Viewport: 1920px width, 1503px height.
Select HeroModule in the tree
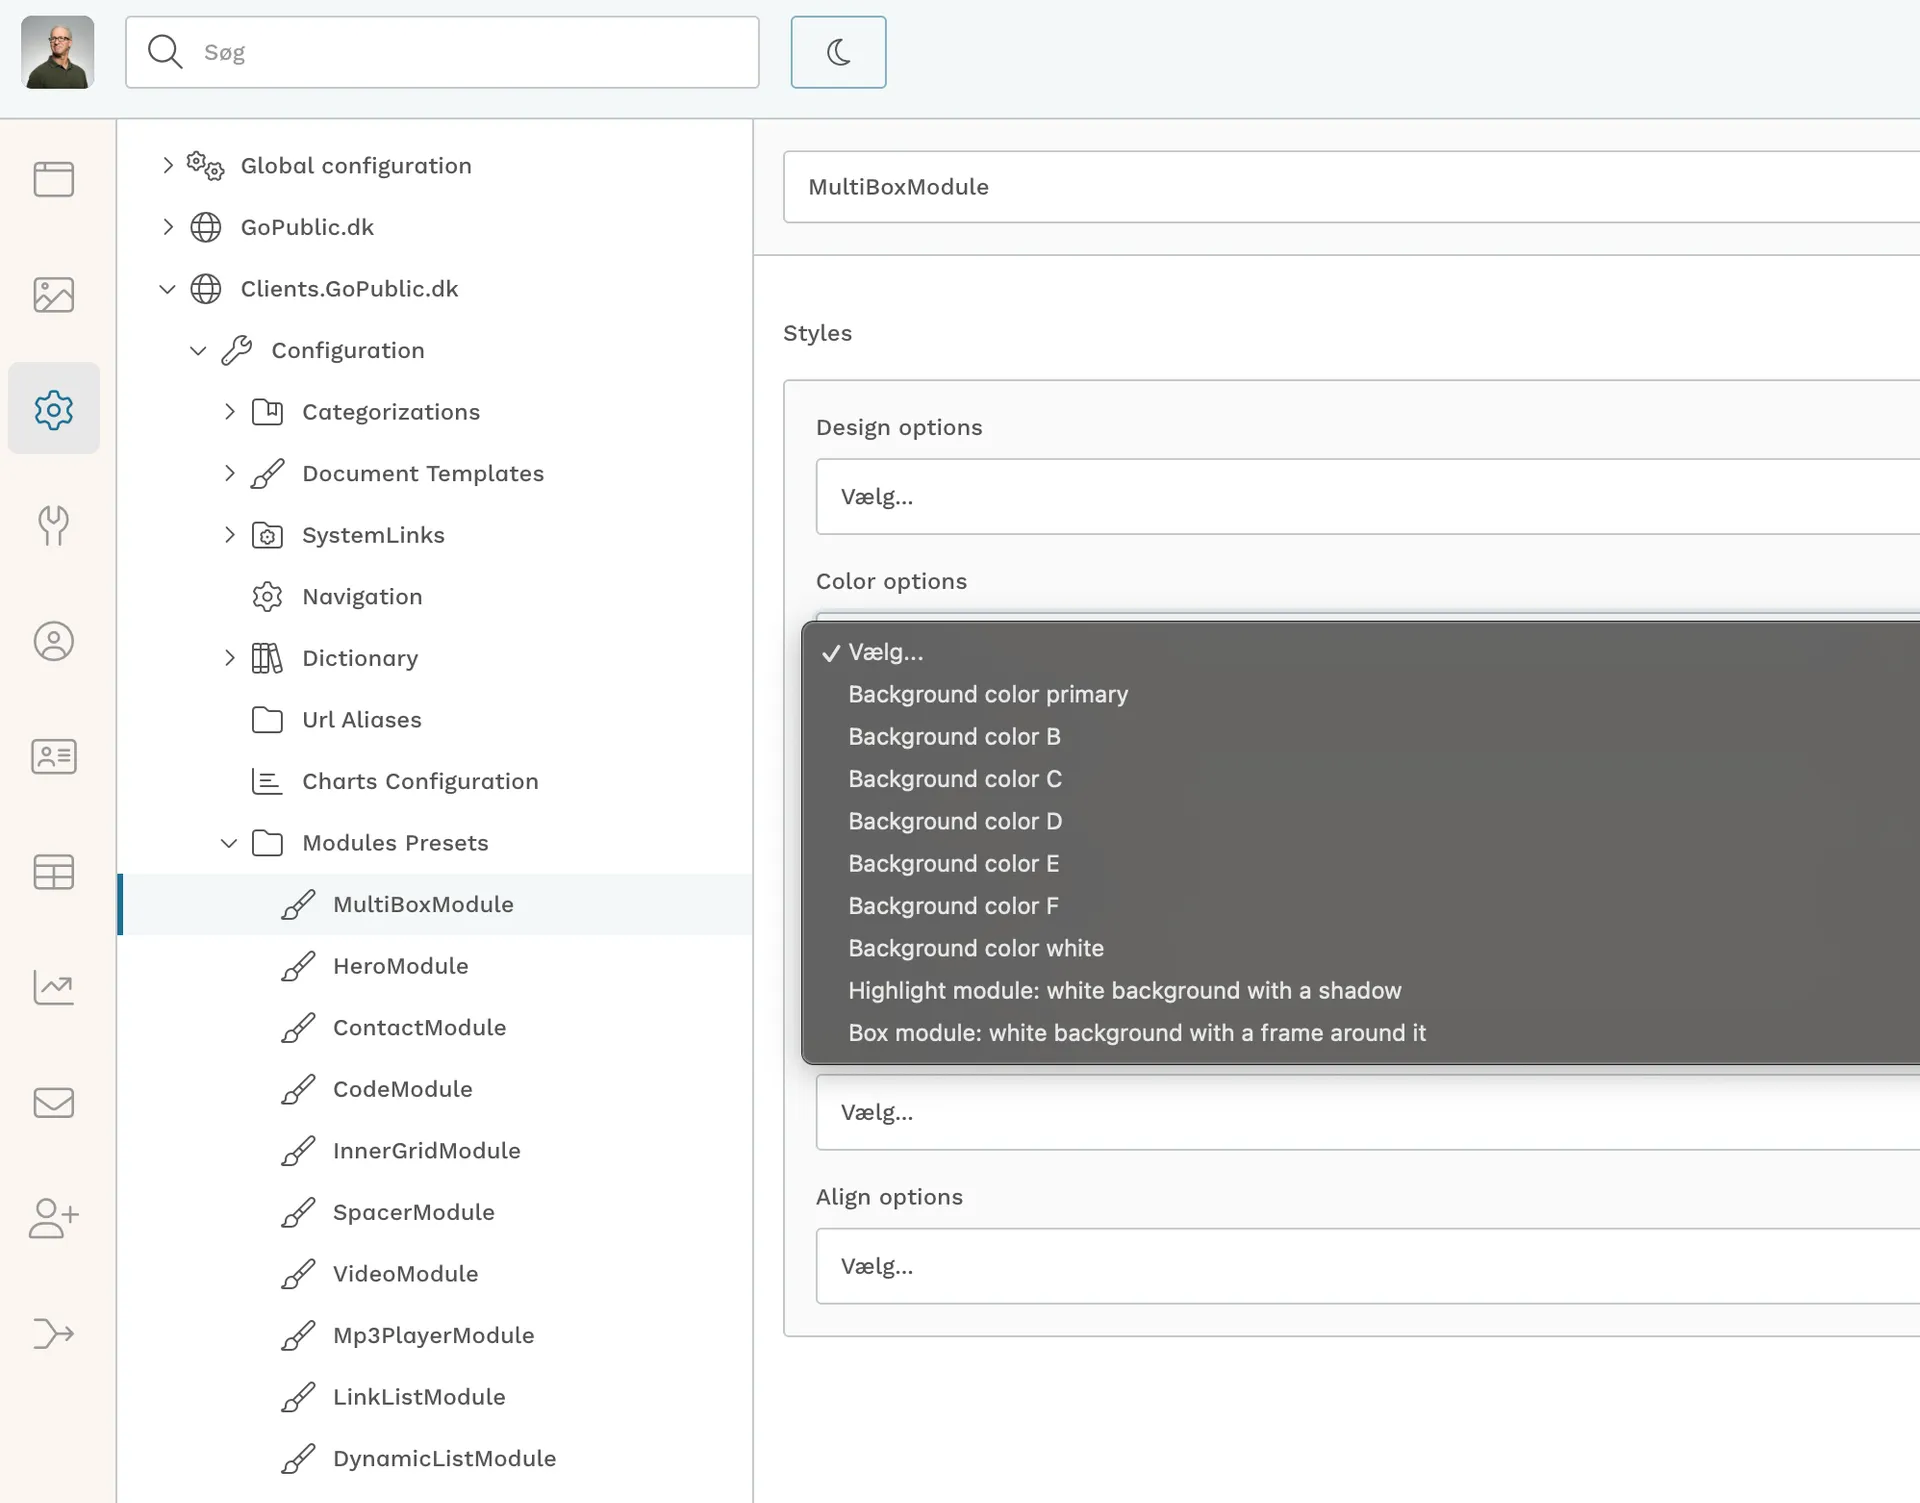pyautogui.click(x=400, y=966)
